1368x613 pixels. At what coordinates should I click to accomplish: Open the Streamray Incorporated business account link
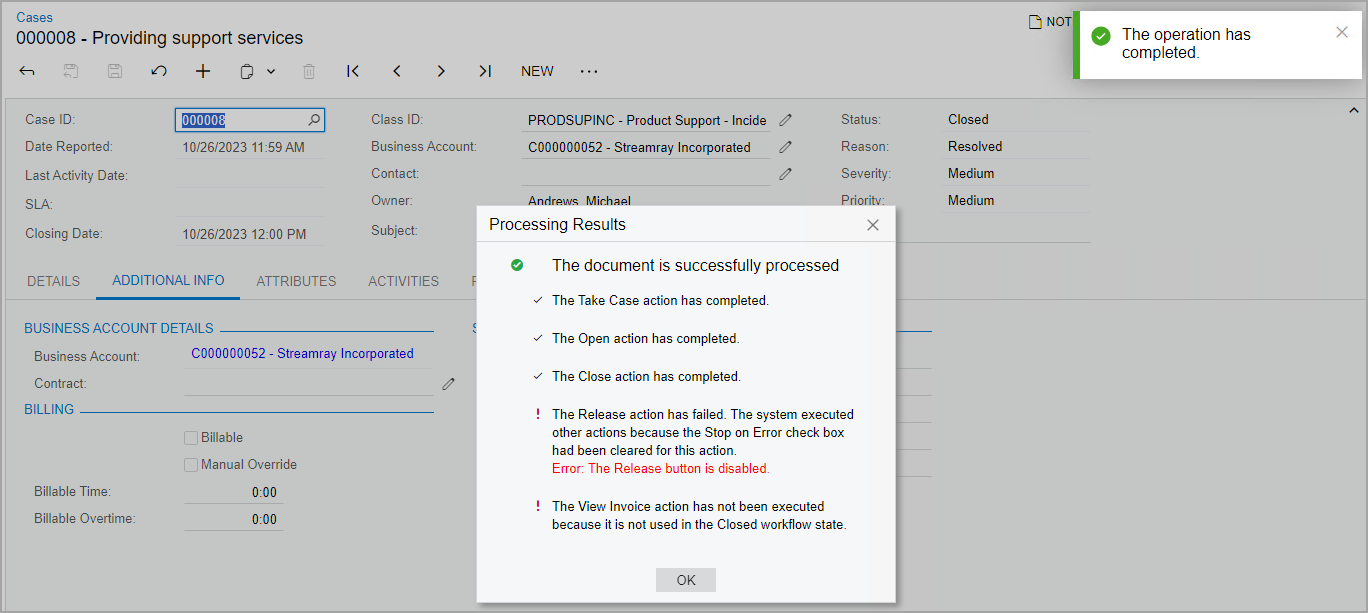click(302, 353)
